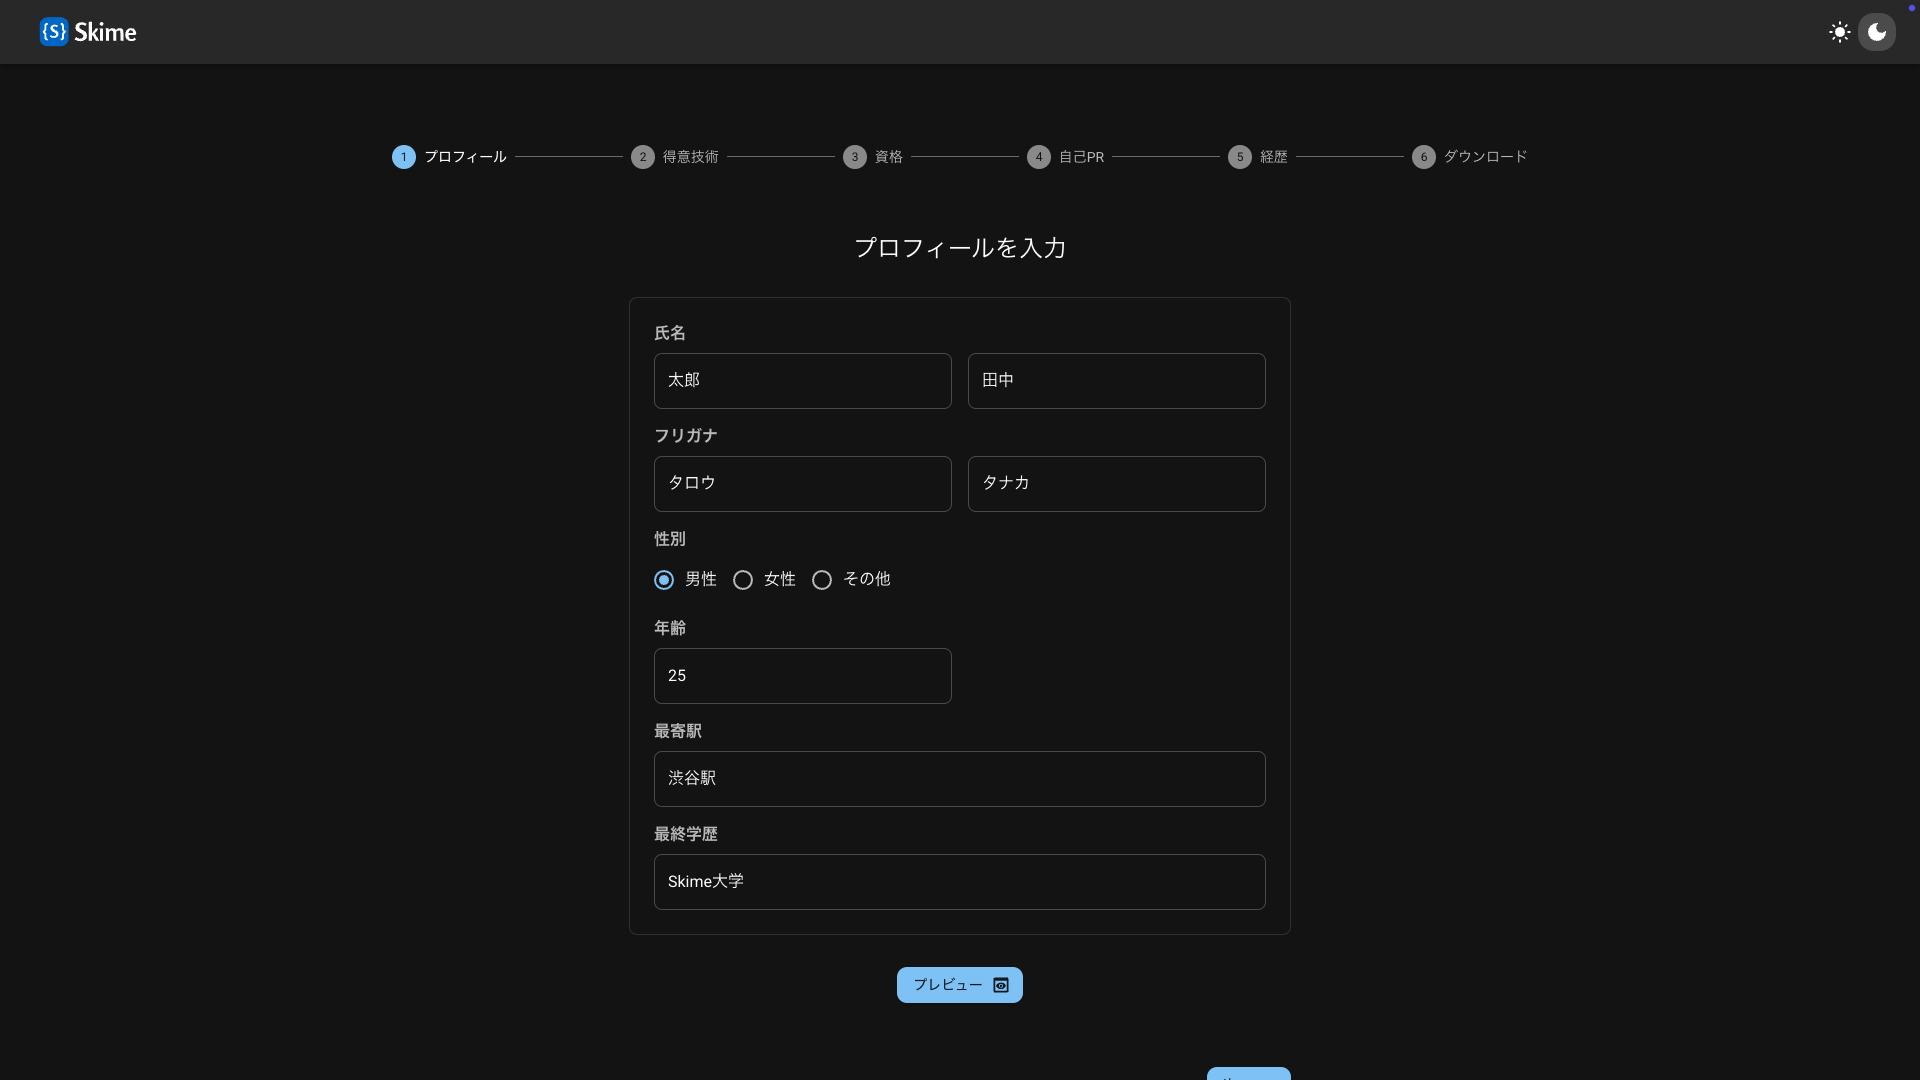
Task: Click the 渋谷駅 station field
Action: tap(959, 779)
